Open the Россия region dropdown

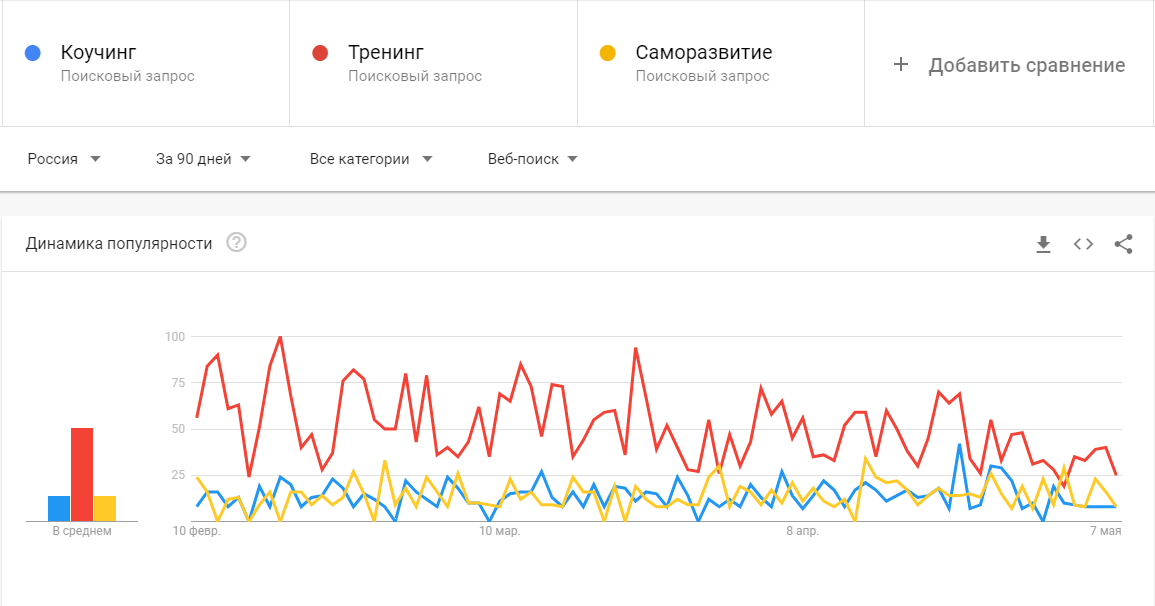63,159
